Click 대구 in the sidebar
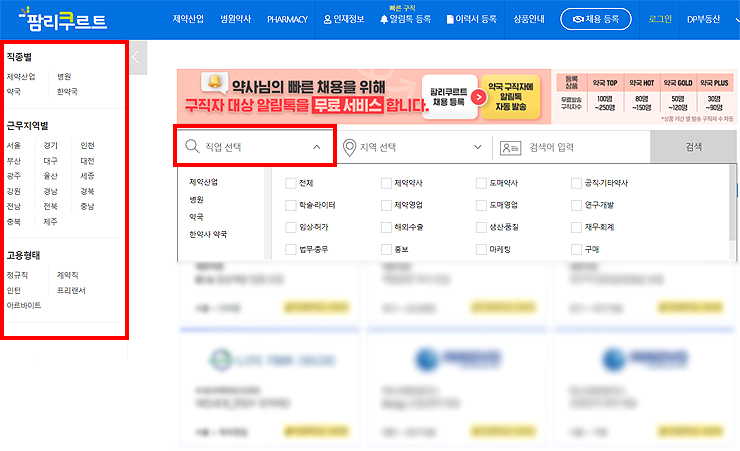This screenshot has height=451, width=740. 50,161
